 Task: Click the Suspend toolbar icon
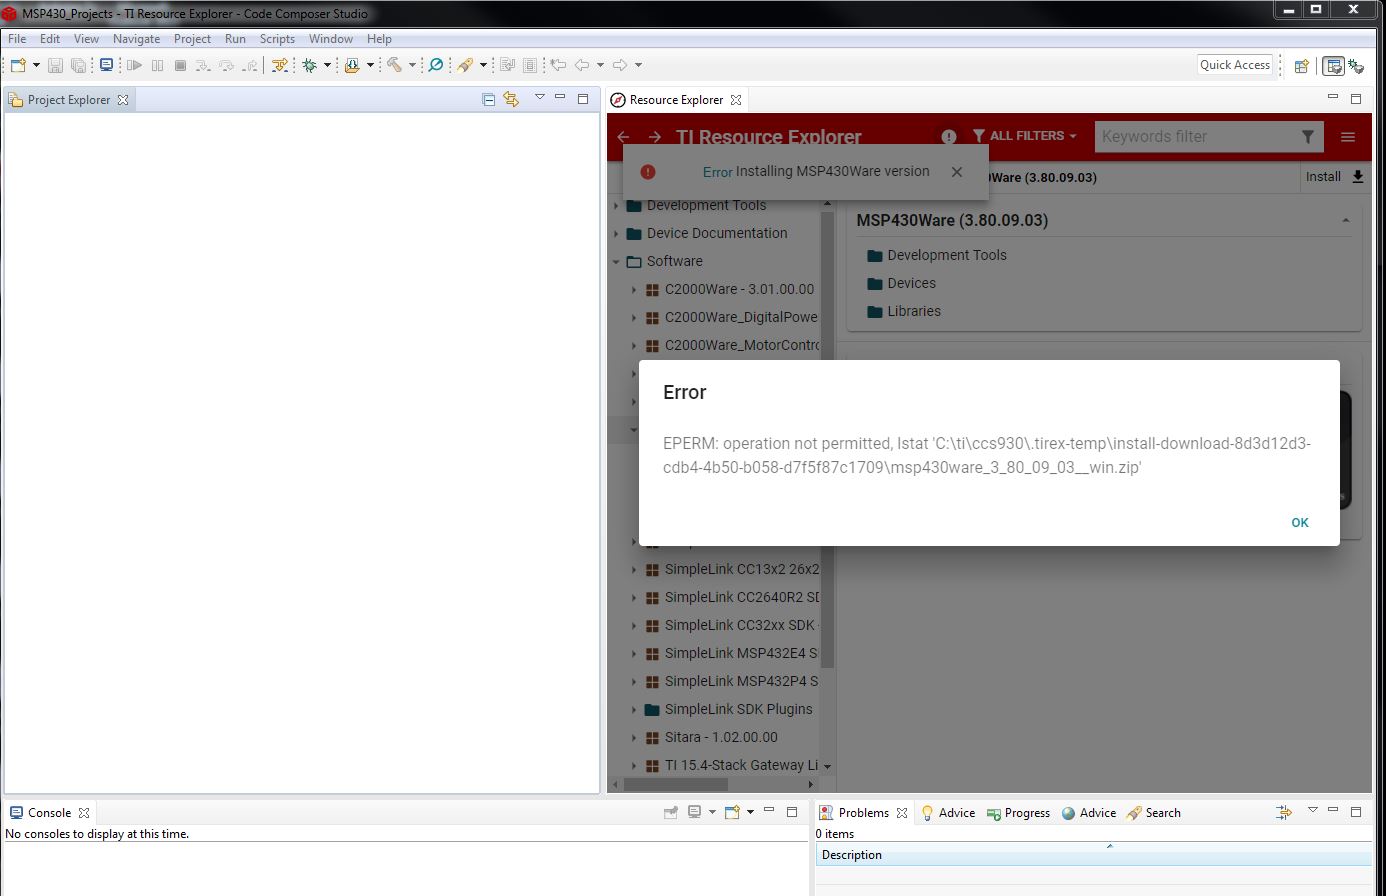[x=157, y=65]
